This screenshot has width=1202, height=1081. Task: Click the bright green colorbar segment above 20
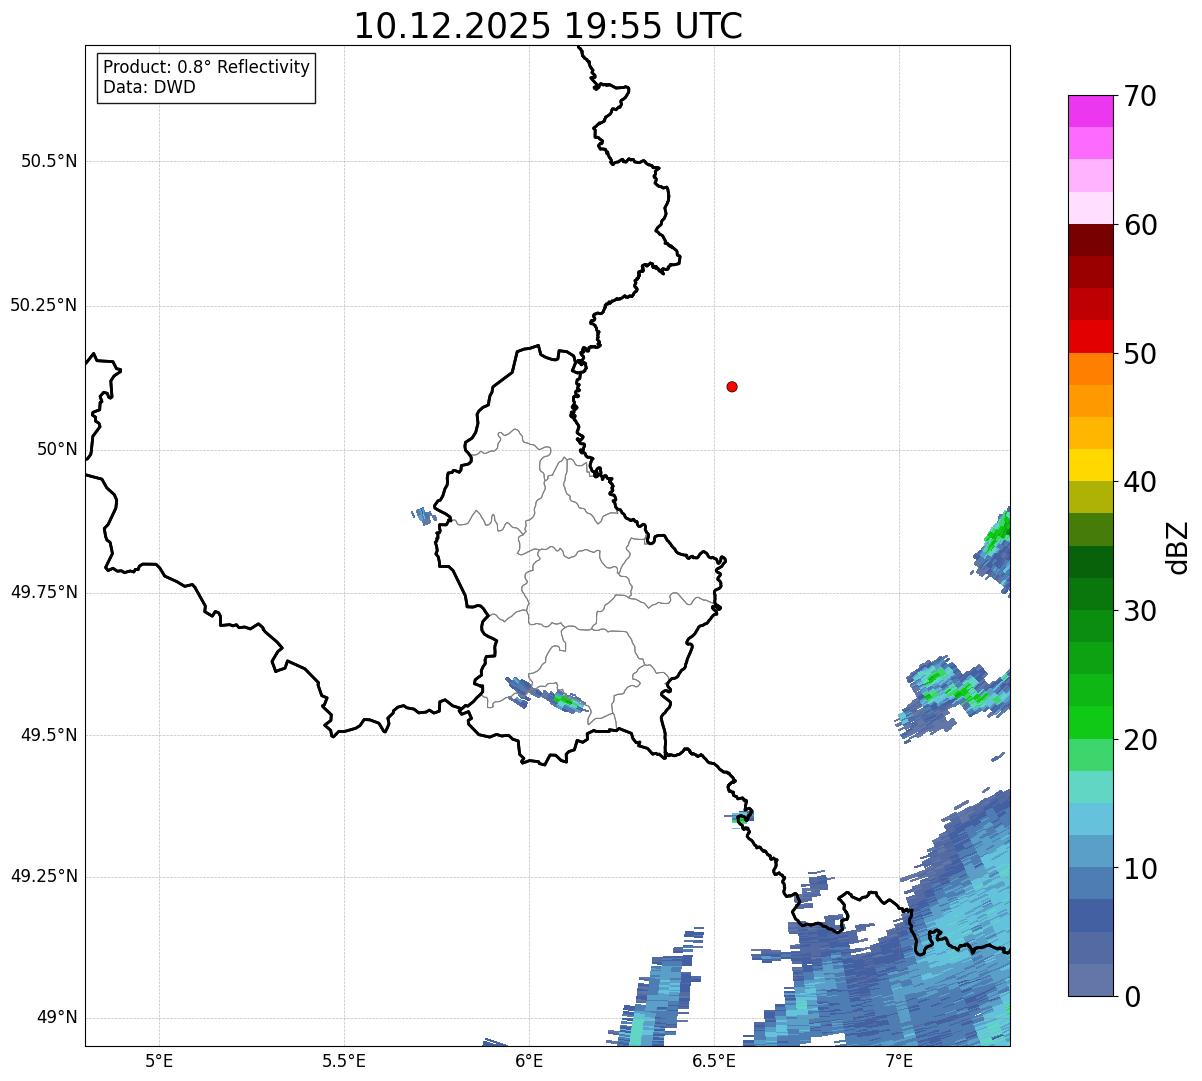1090,722
